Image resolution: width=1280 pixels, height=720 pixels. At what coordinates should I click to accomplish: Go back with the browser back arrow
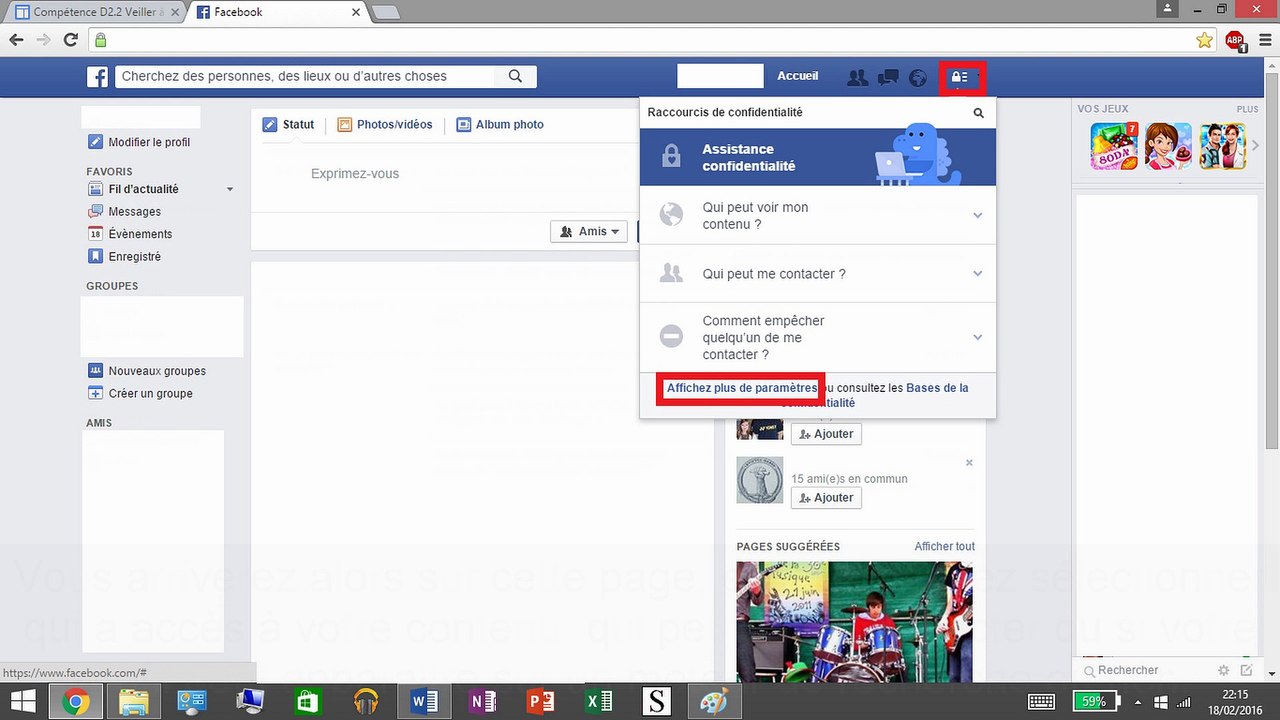16,40
